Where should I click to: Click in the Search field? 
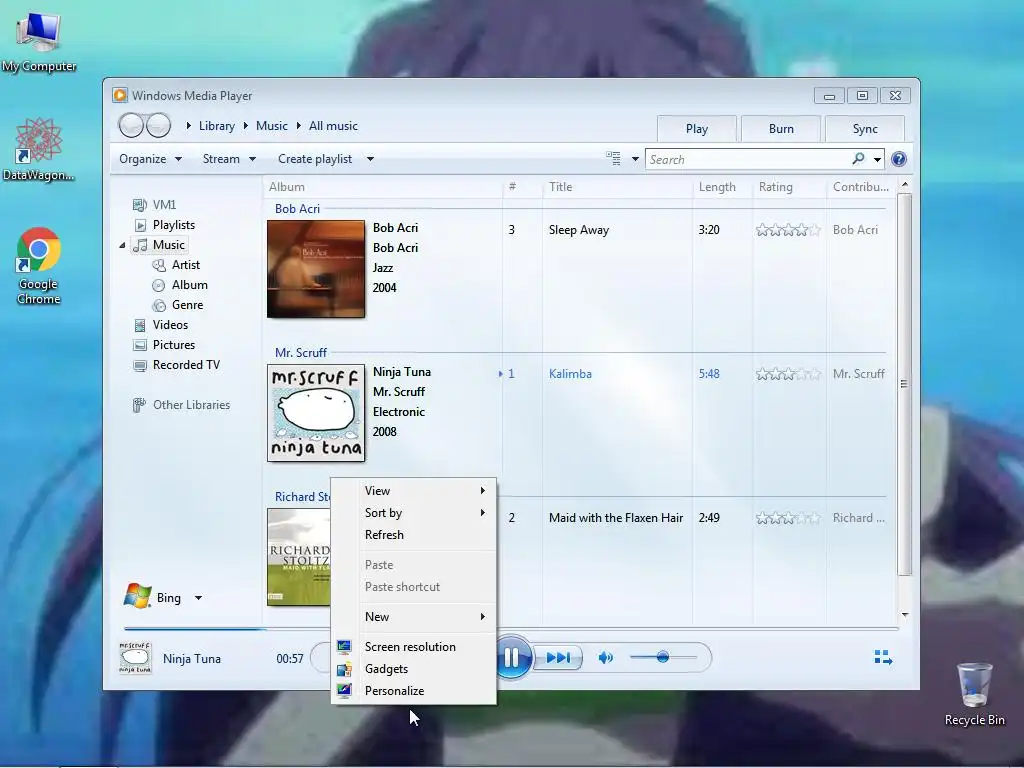point(748,159)
